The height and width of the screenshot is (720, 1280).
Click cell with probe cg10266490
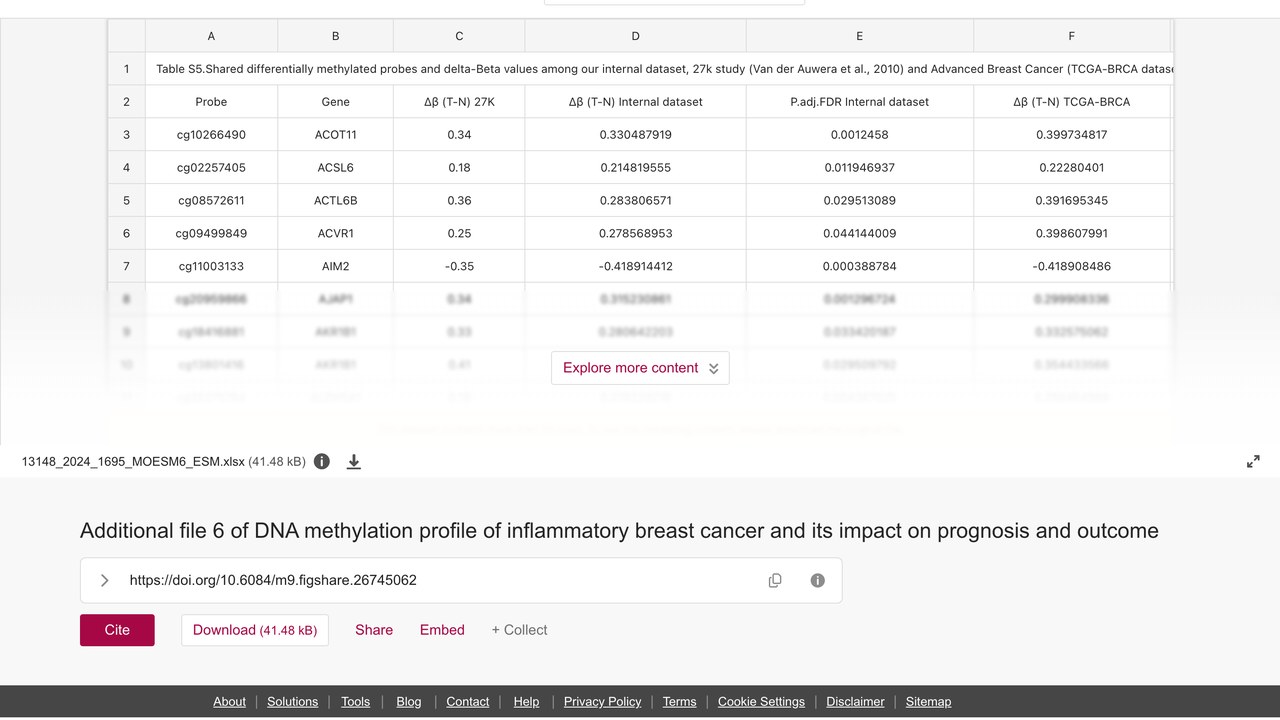(211, 135)
